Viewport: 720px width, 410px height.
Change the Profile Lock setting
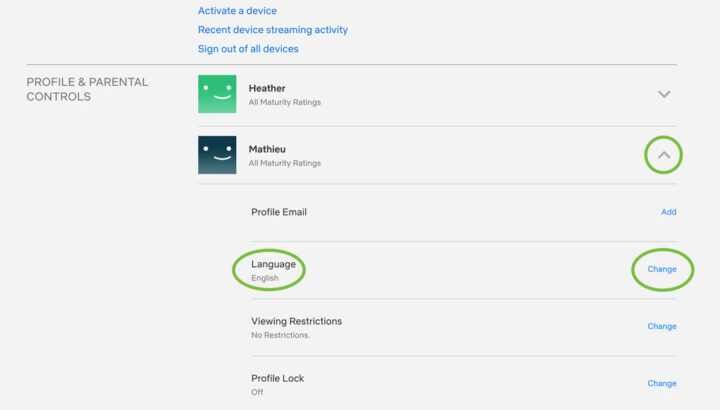coord(661,383)
